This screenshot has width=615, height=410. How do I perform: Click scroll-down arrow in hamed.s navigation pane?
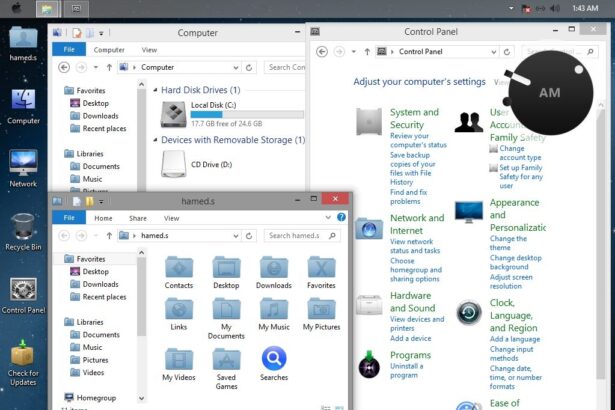(x=141, y=398)
